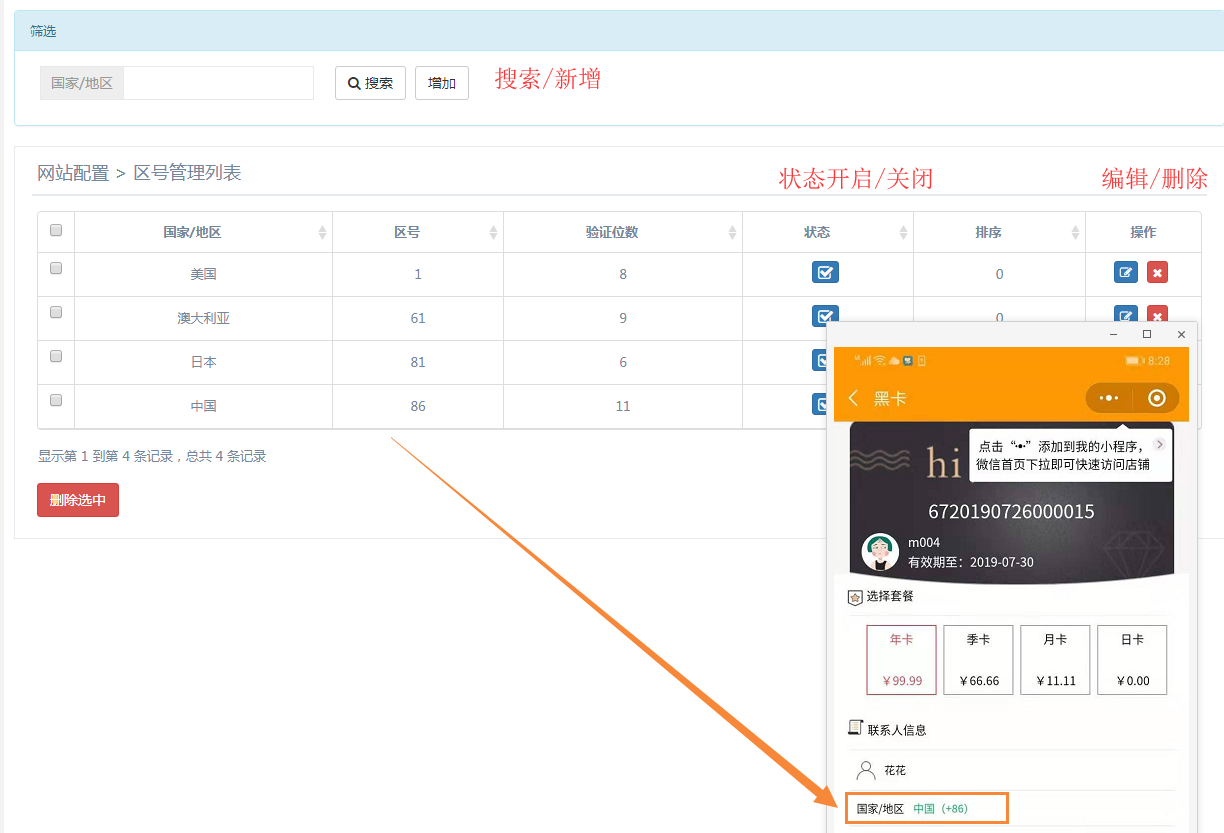Click area code 86 cell
Image resolution: width=1224 pixels, height=833 pixels.
[418, 406]
